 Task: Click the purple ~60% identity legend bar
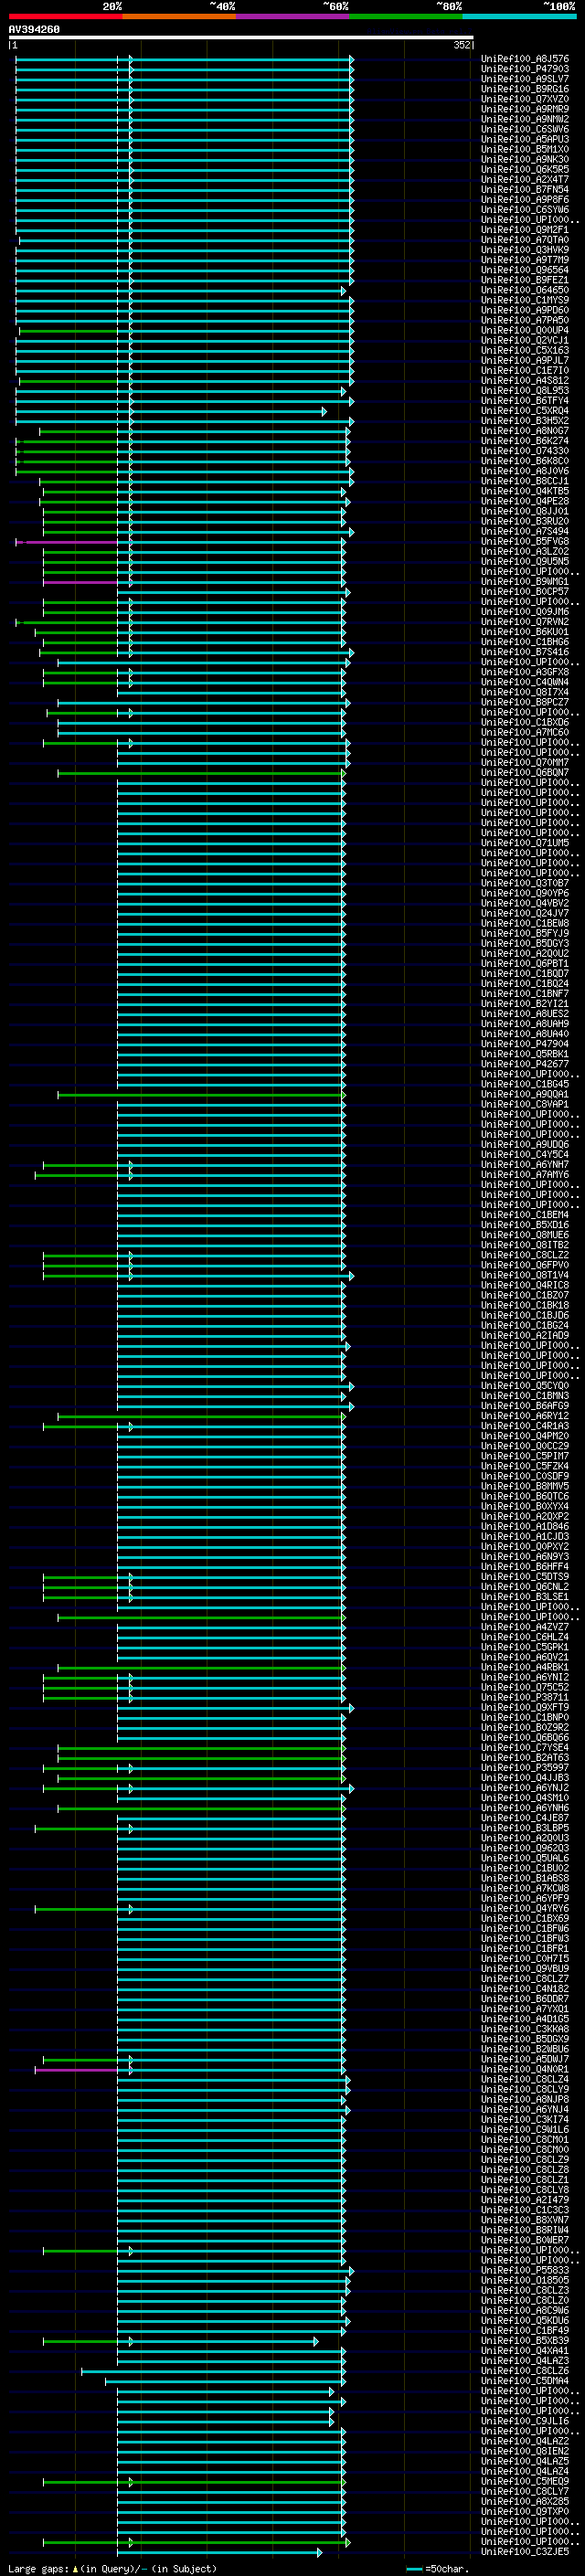[292, 16]
